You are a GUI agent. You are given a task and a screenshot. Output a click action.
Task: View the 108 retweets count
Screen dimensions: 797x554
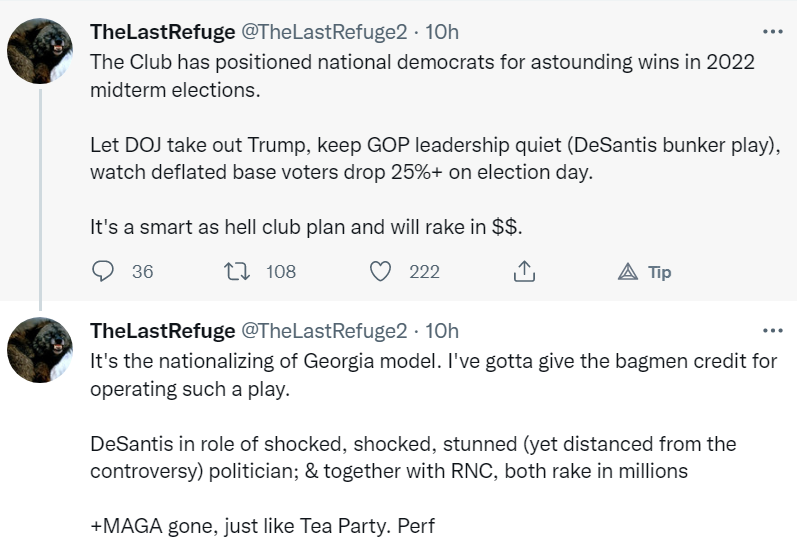[281, 271]
